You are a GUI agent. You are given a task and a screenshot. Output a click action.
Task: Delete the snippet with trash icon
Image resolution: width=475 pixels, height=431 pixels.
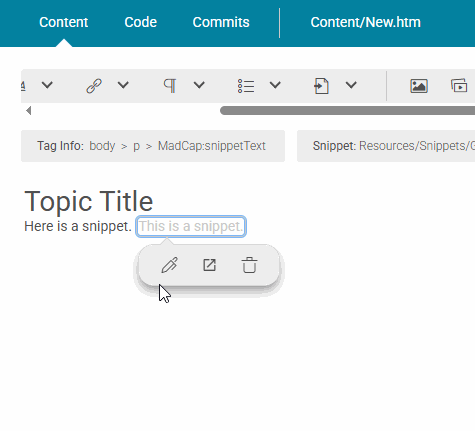click(249, 265)
